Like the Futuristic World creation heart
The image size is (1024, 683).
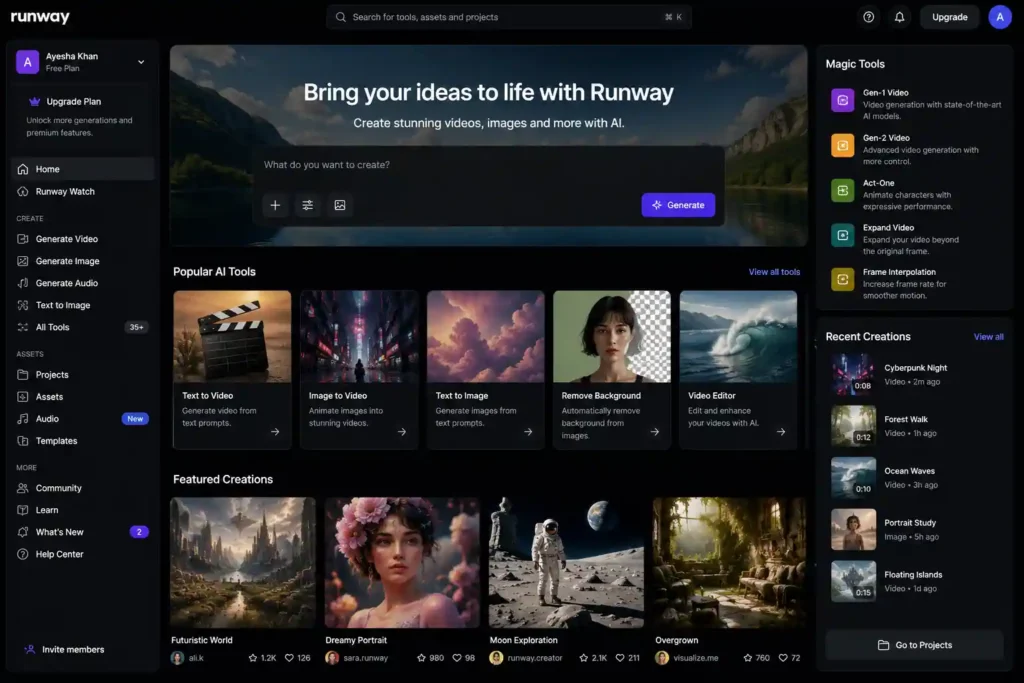point(289,658)
